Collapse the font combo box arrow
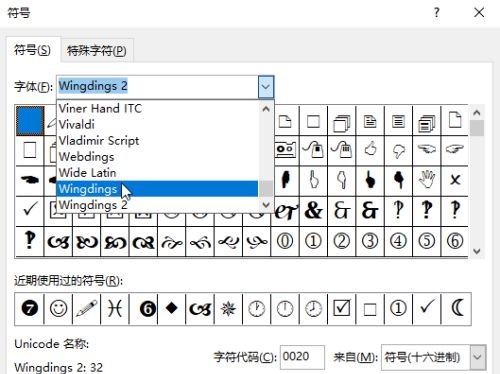 pos(266,87)
